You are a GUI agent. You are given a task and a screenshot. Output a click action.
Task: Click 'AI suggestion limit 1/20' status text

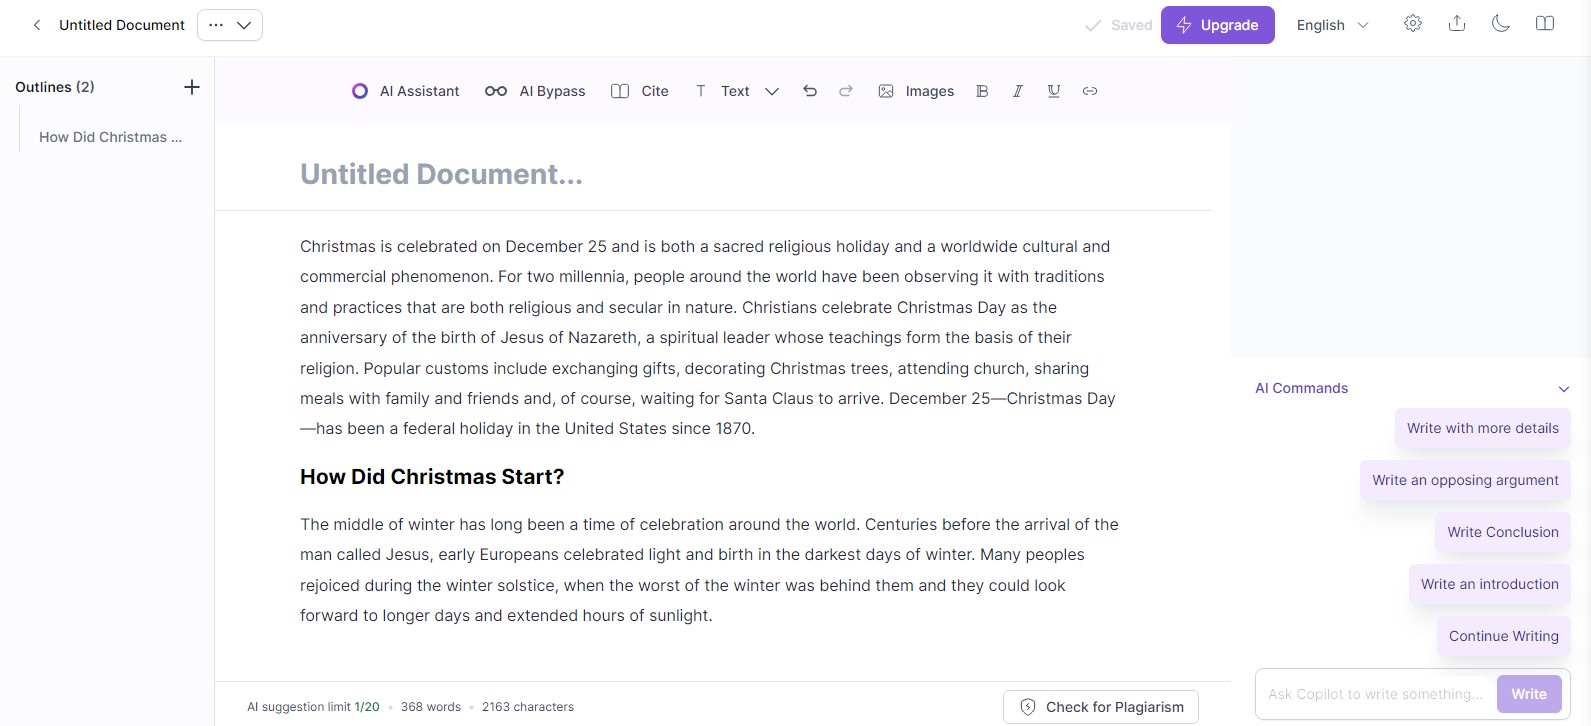click(313, 707)
